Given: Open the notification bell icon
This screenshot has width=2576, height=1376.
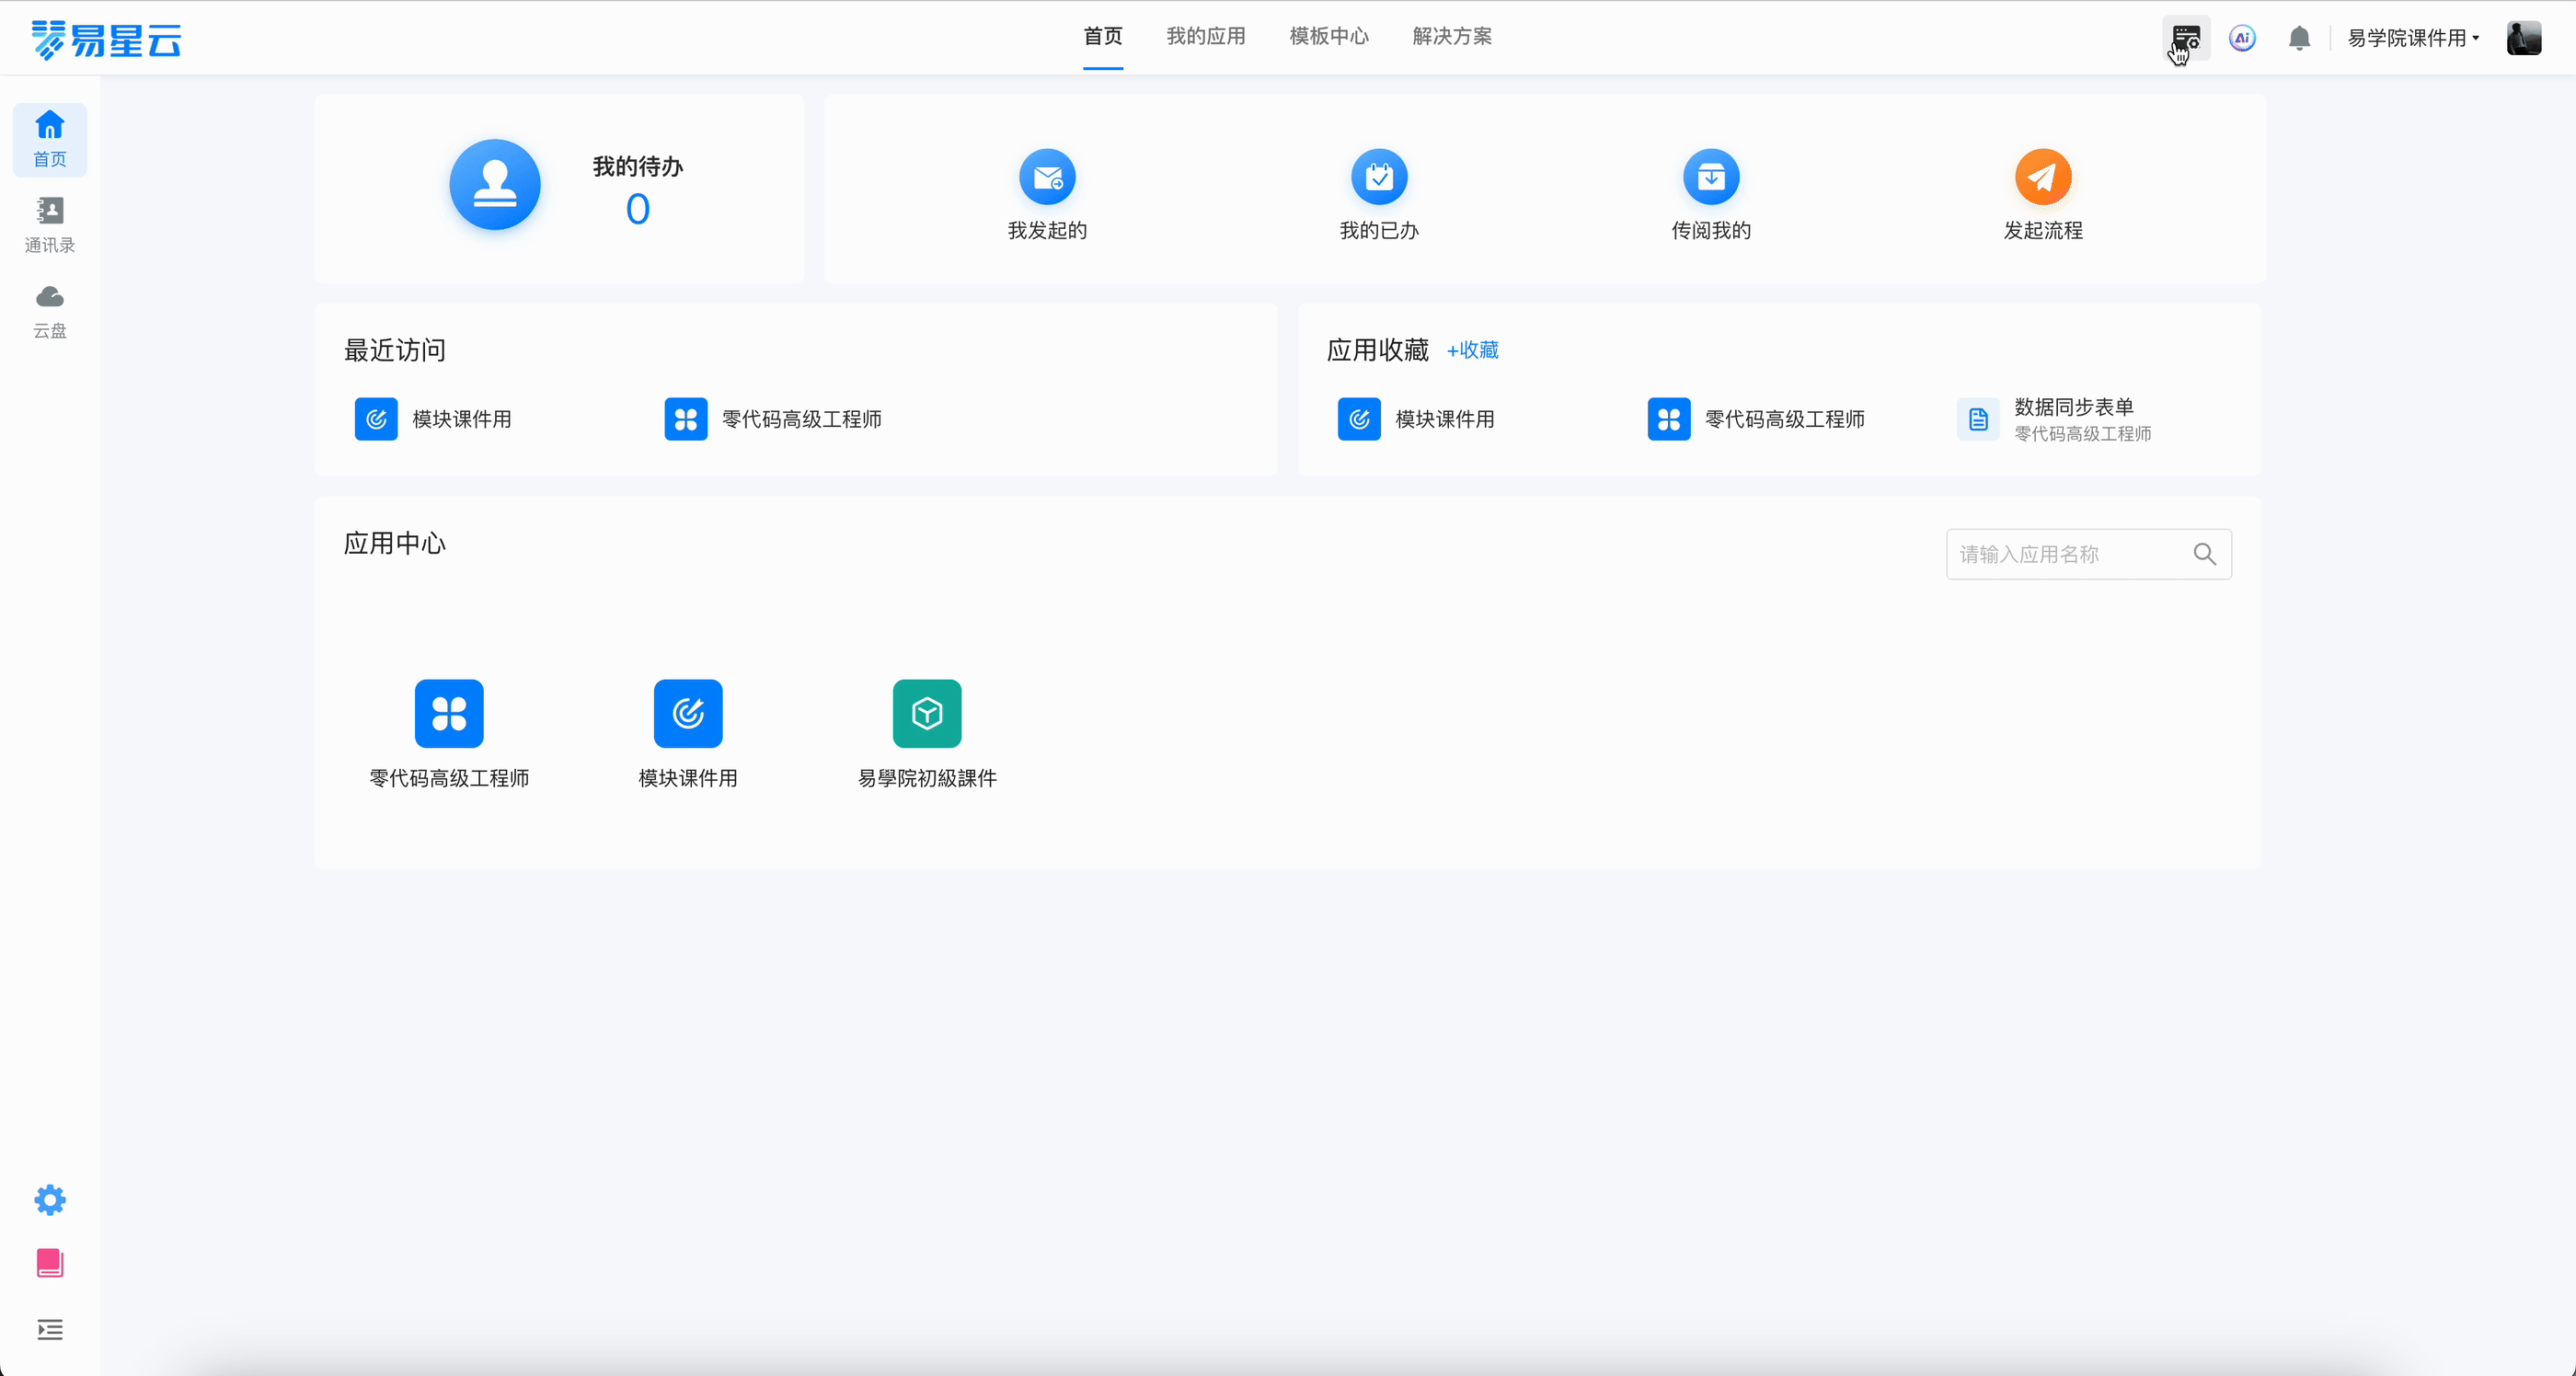Looking at the screenshot, I should click(x=2299, y=38).
